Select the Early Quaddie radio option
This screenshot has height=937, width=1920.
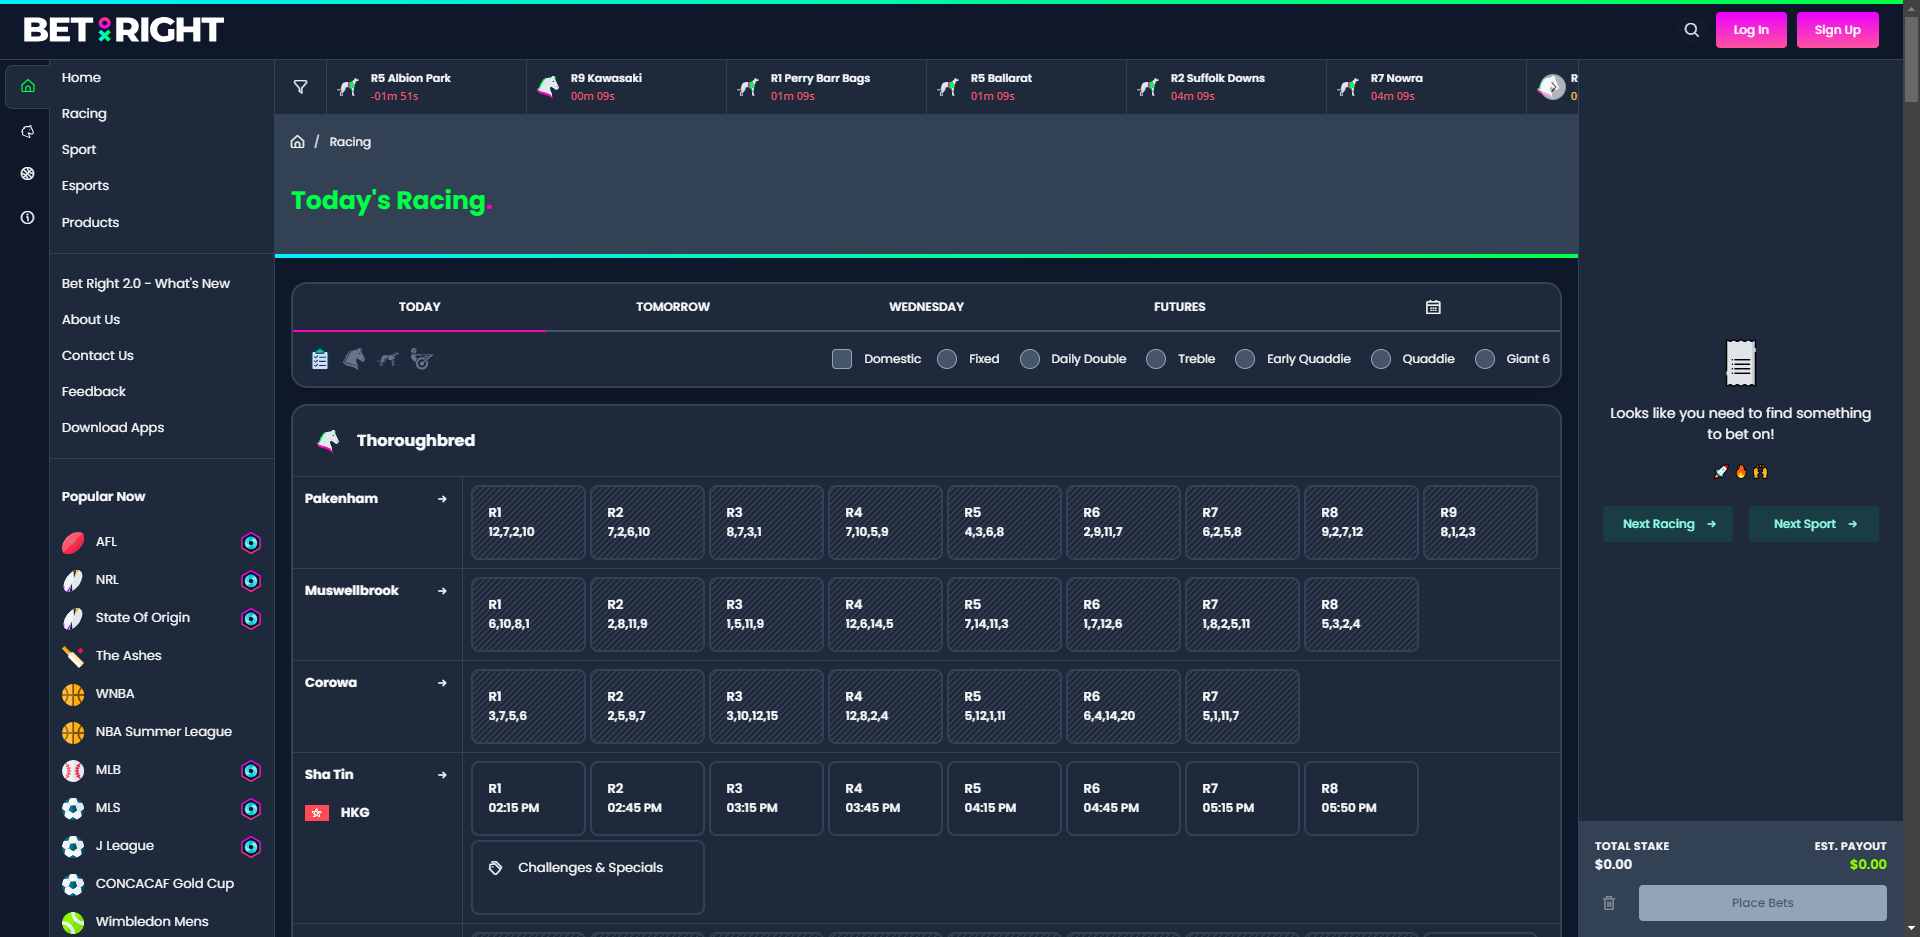[x=1245, y=359]
